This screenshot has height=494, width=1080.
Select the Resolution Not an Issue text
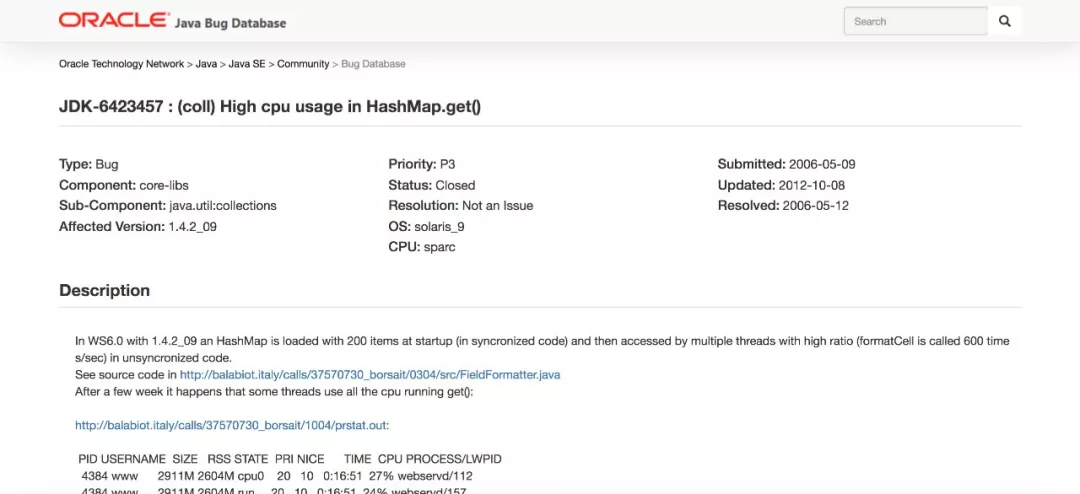pyautogui.click(x=461, y=205)
